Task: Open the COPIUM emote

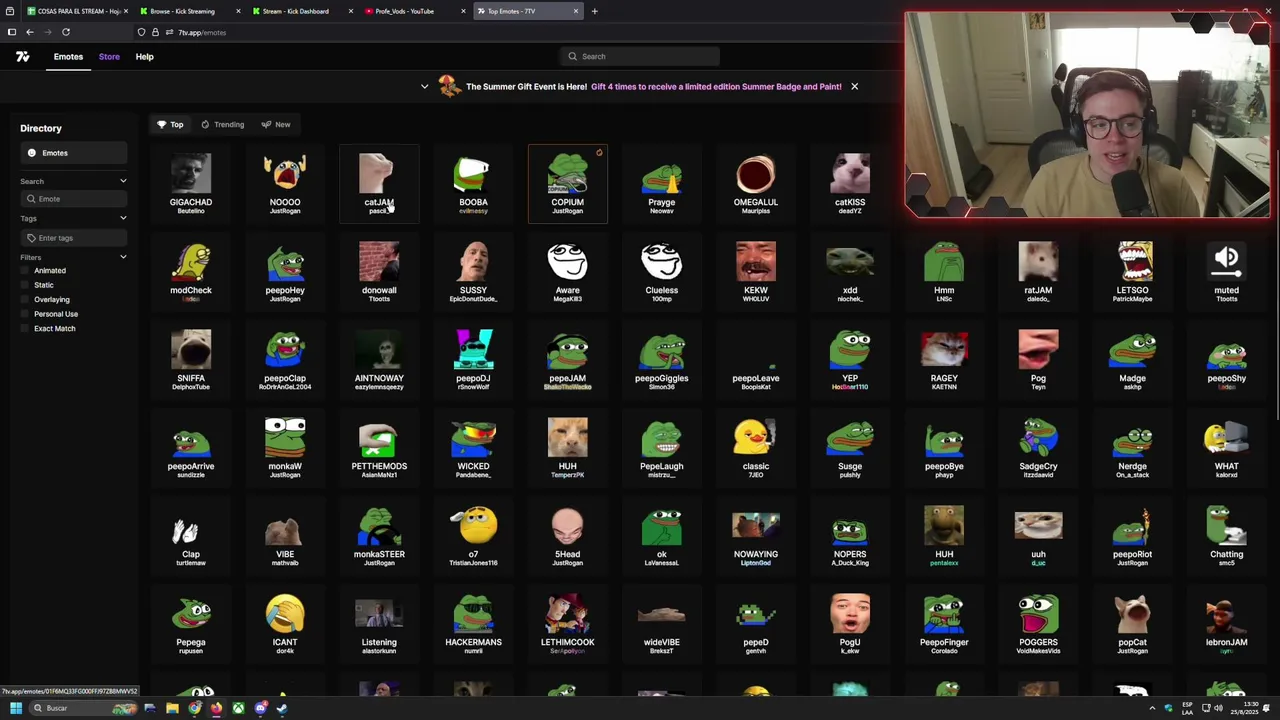Action: [567, 184]
